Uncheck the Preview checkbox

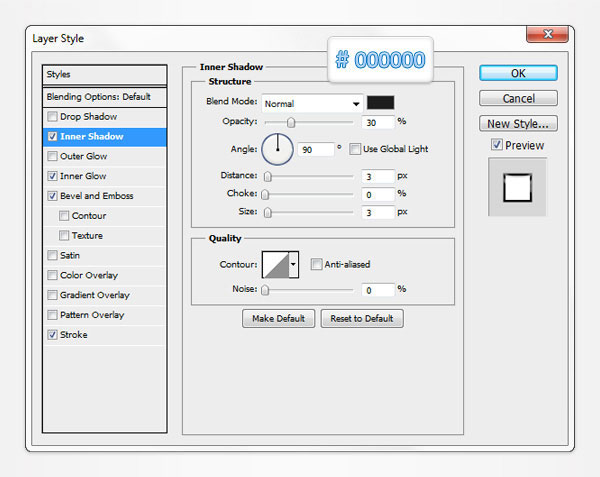point(497,146)
